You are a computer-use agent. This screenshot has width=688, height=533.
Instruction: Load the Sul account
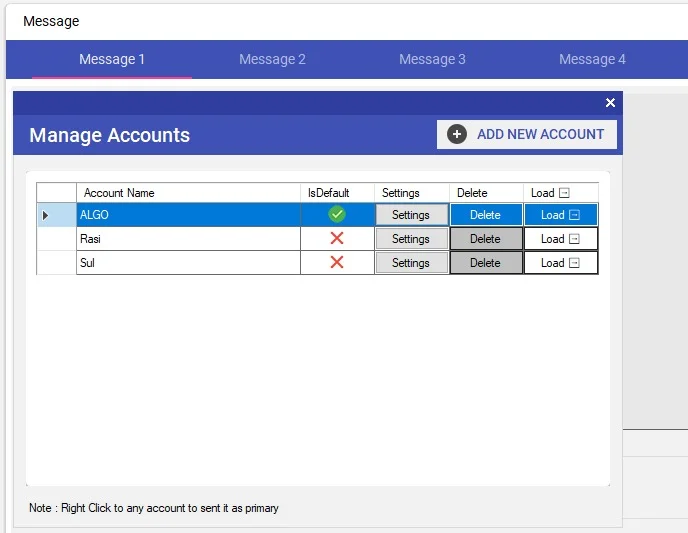(x=560, y=263)
